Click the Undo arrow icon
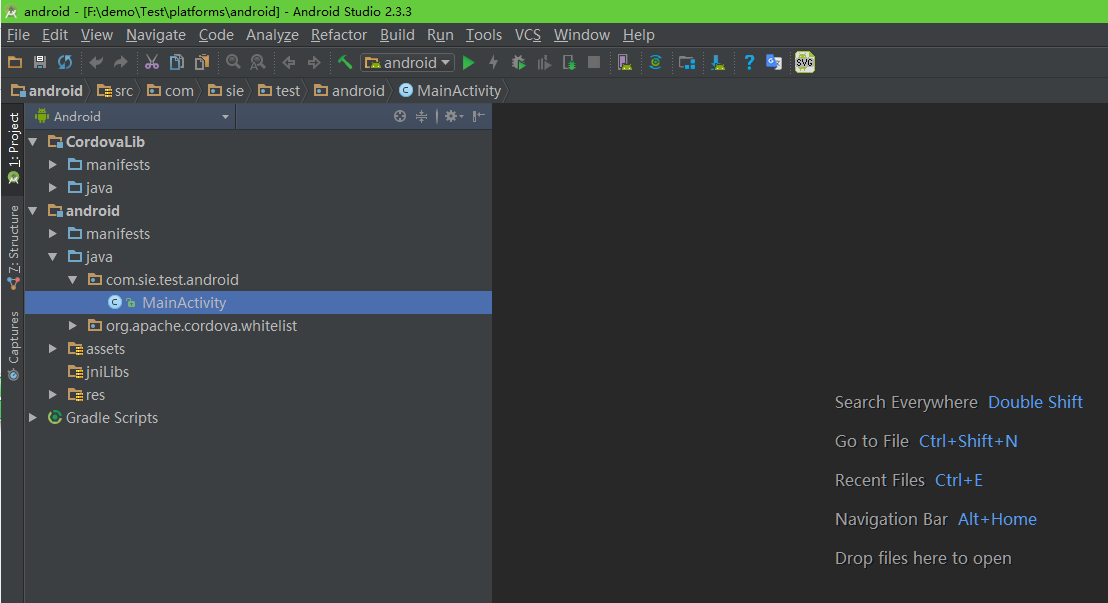 96,62
